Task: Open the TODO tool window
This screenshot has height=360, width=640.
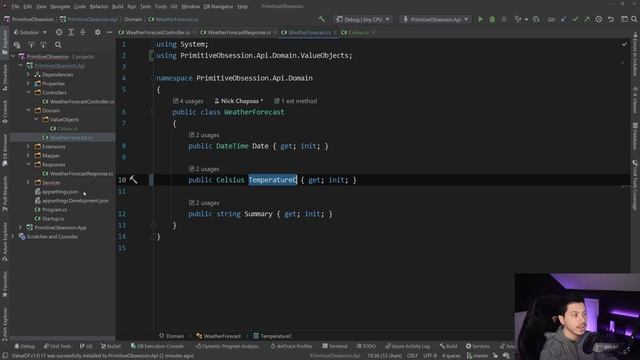Action: pos(366,346)
